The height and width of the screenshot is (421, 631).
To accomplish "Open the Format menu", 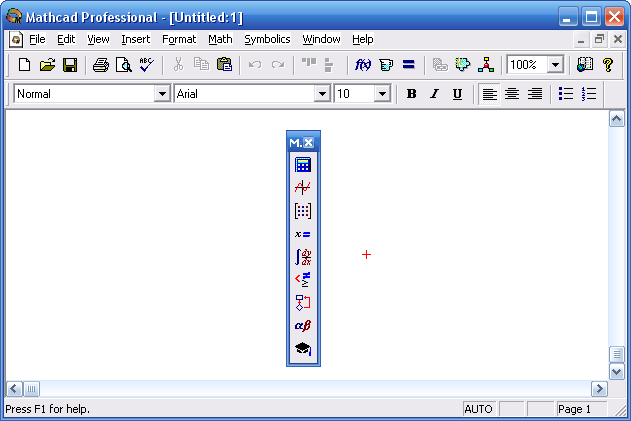I will (179, 39).
